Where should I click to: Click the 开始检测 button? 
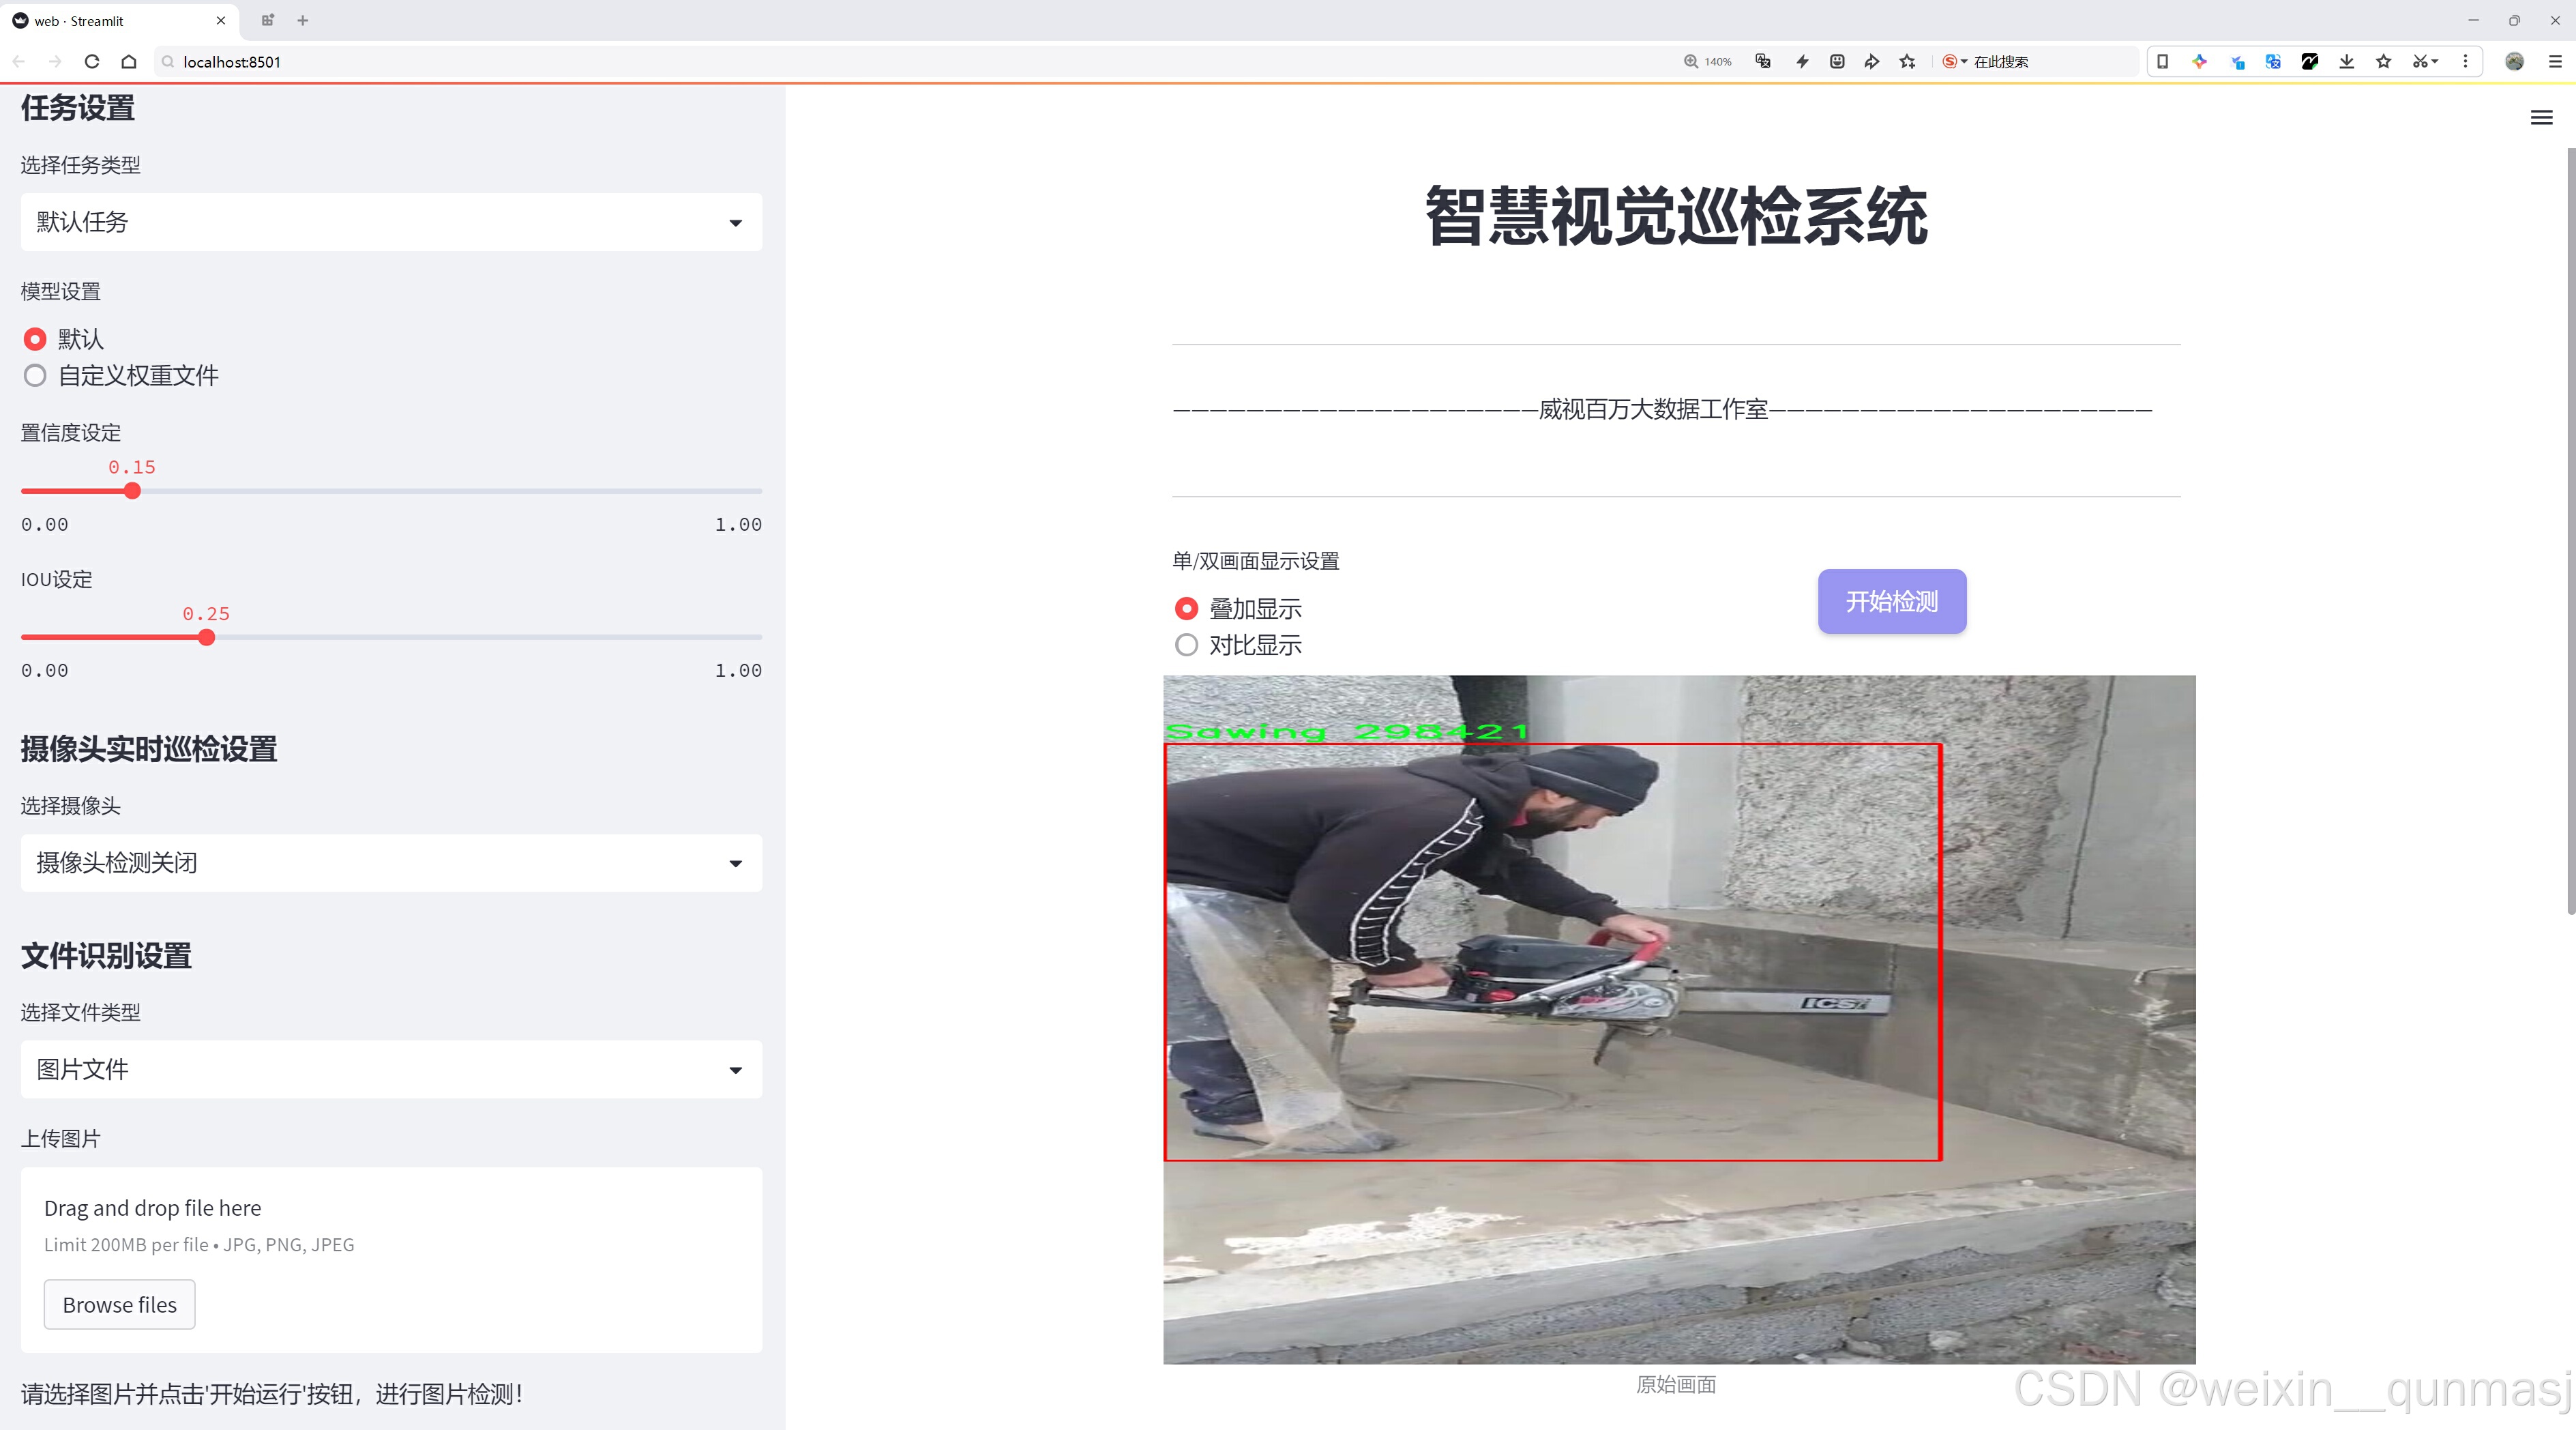1891,602
